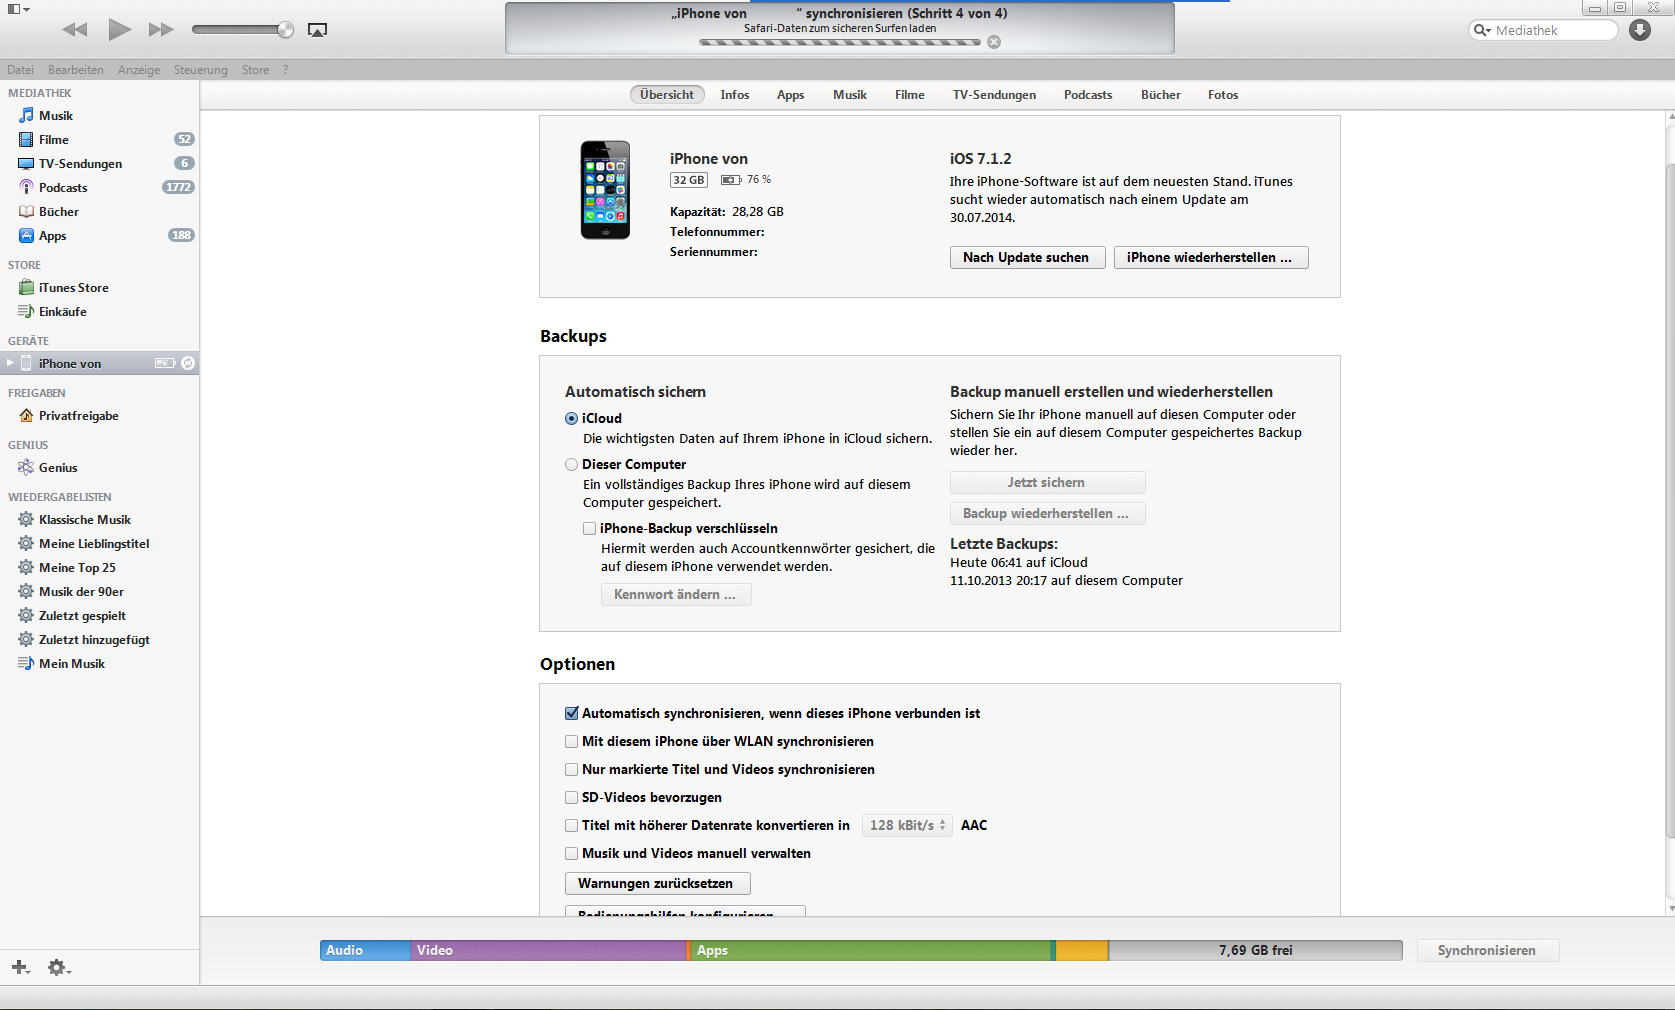1675x1010 pixels.
Task: Check Musik und Videos manuell verwalten
Action: coord(572,854)
